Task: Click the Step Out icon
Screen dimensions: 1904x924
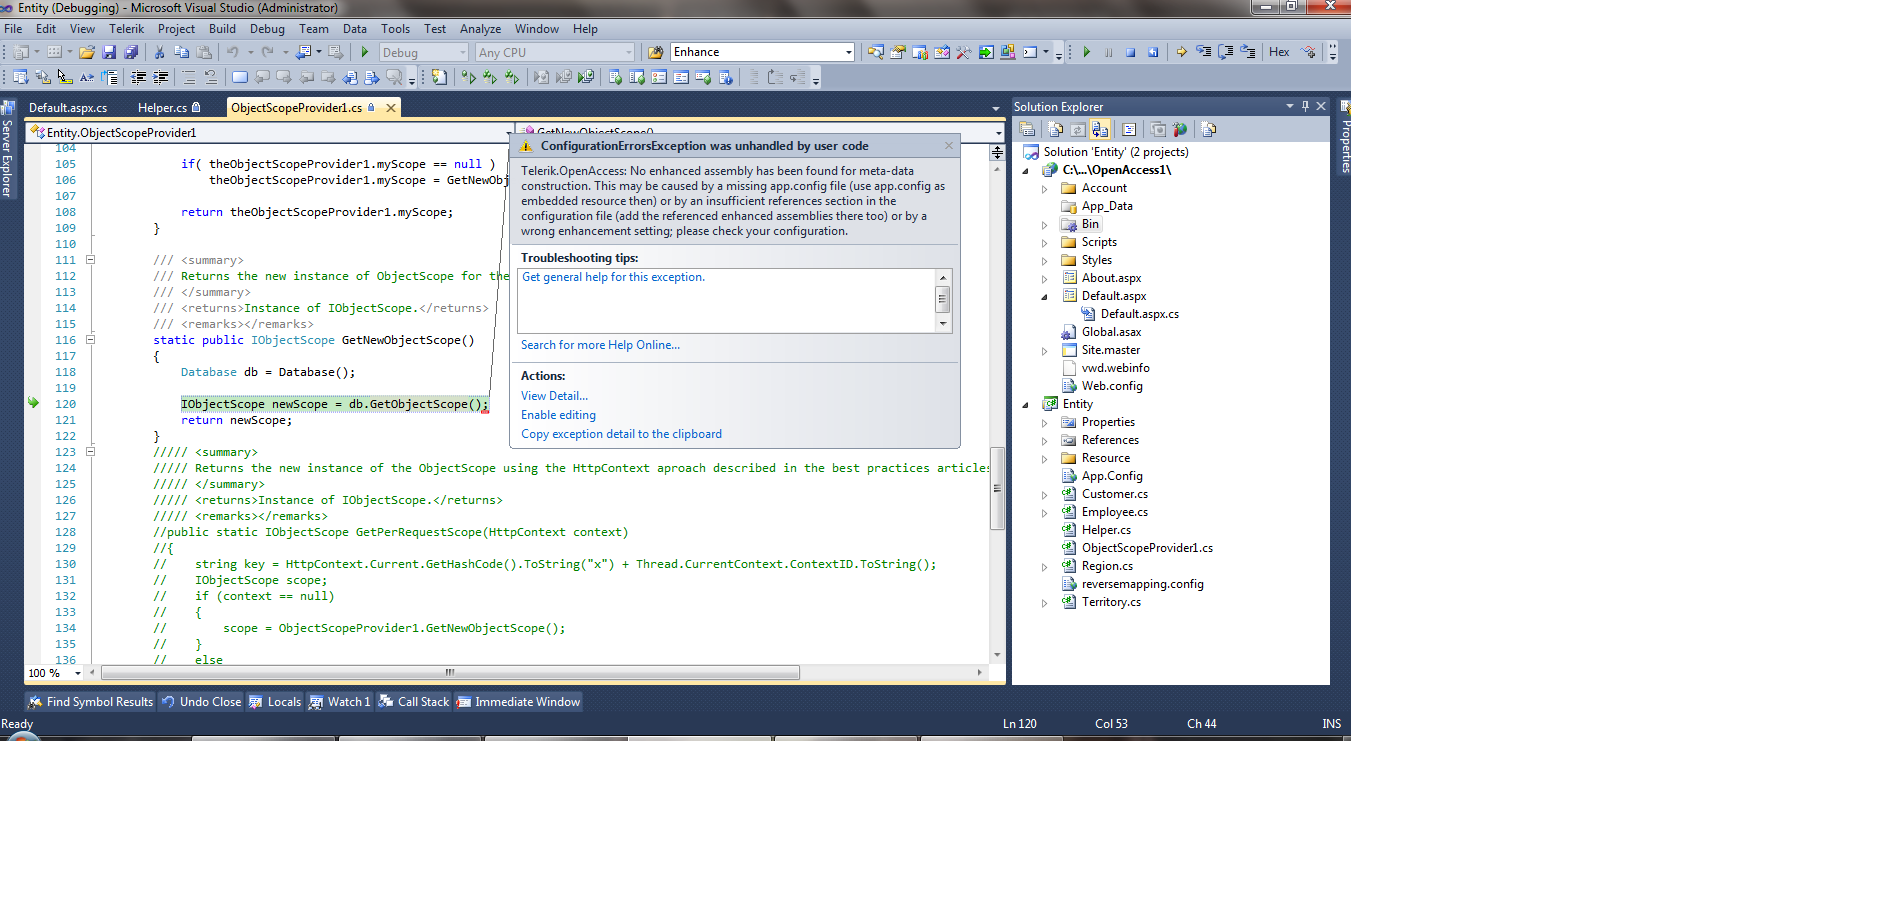Action: 1248,52
